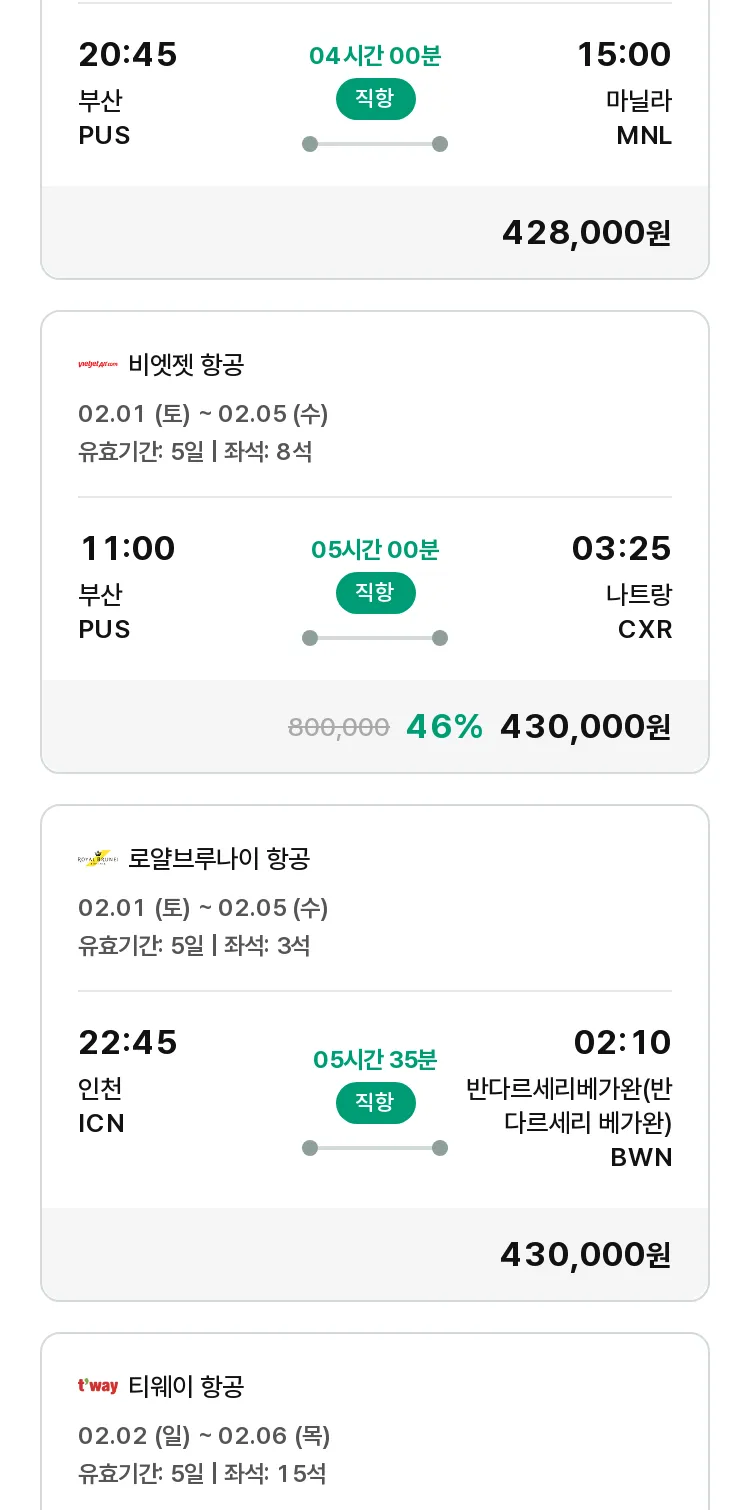Tap the 05시간 35분 flight duration
Image resolution: width=750 pixels, height=1510 pixels.
375,1060
